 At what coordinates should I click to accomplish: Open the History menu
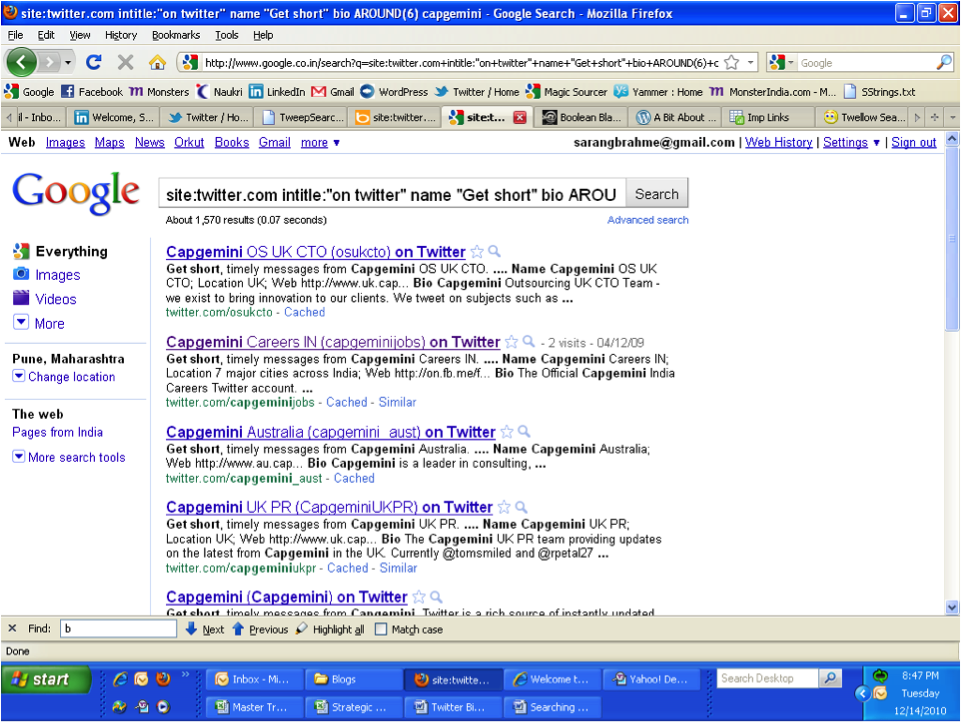point(121,35)
